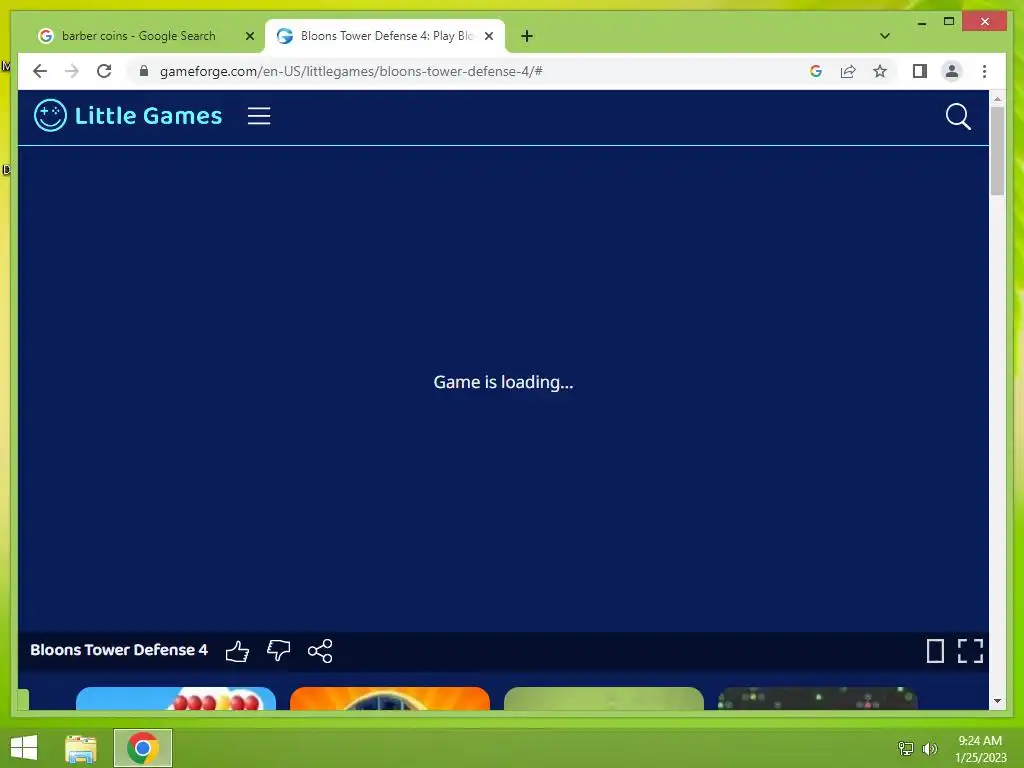View site security lock info
This screenshot has width=1024, height=768.
click(144, 71)
